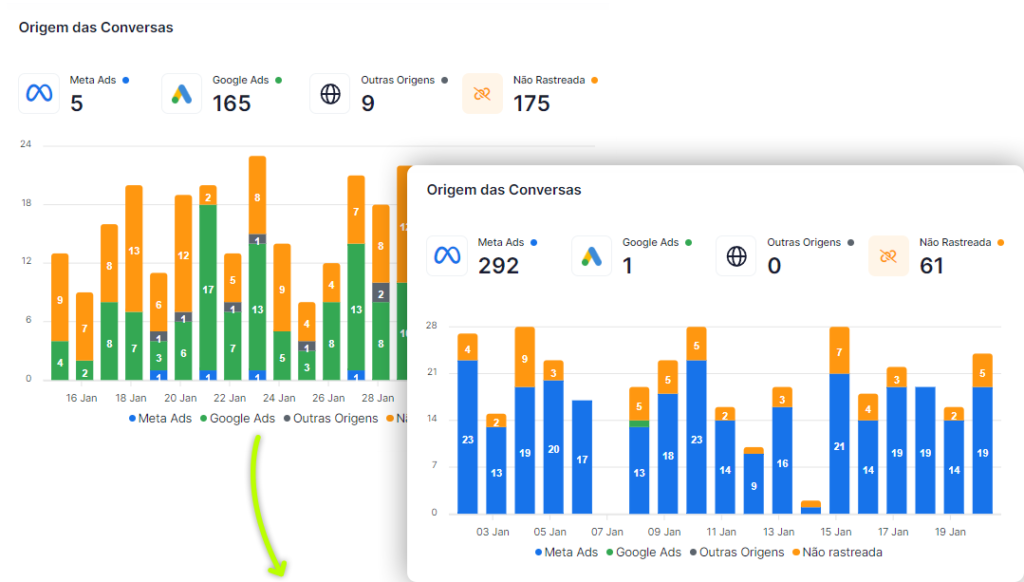Select the orange bar segment labeled 13
The image size is (1024, 582).
point(134,250)
